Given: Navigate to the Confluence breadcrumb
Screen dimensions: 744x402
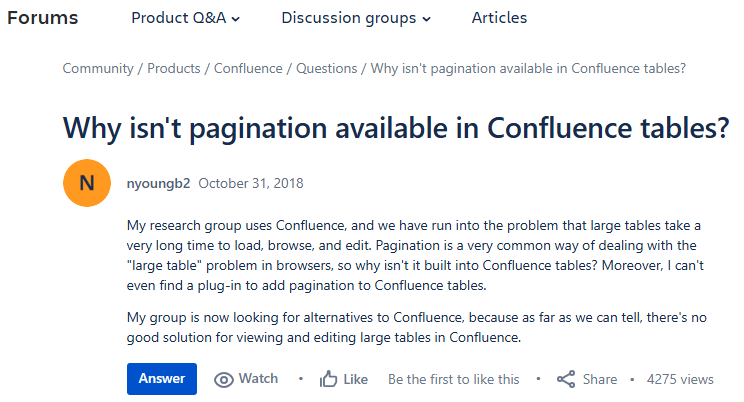Looking at the screenshot, I should [247, 69].
